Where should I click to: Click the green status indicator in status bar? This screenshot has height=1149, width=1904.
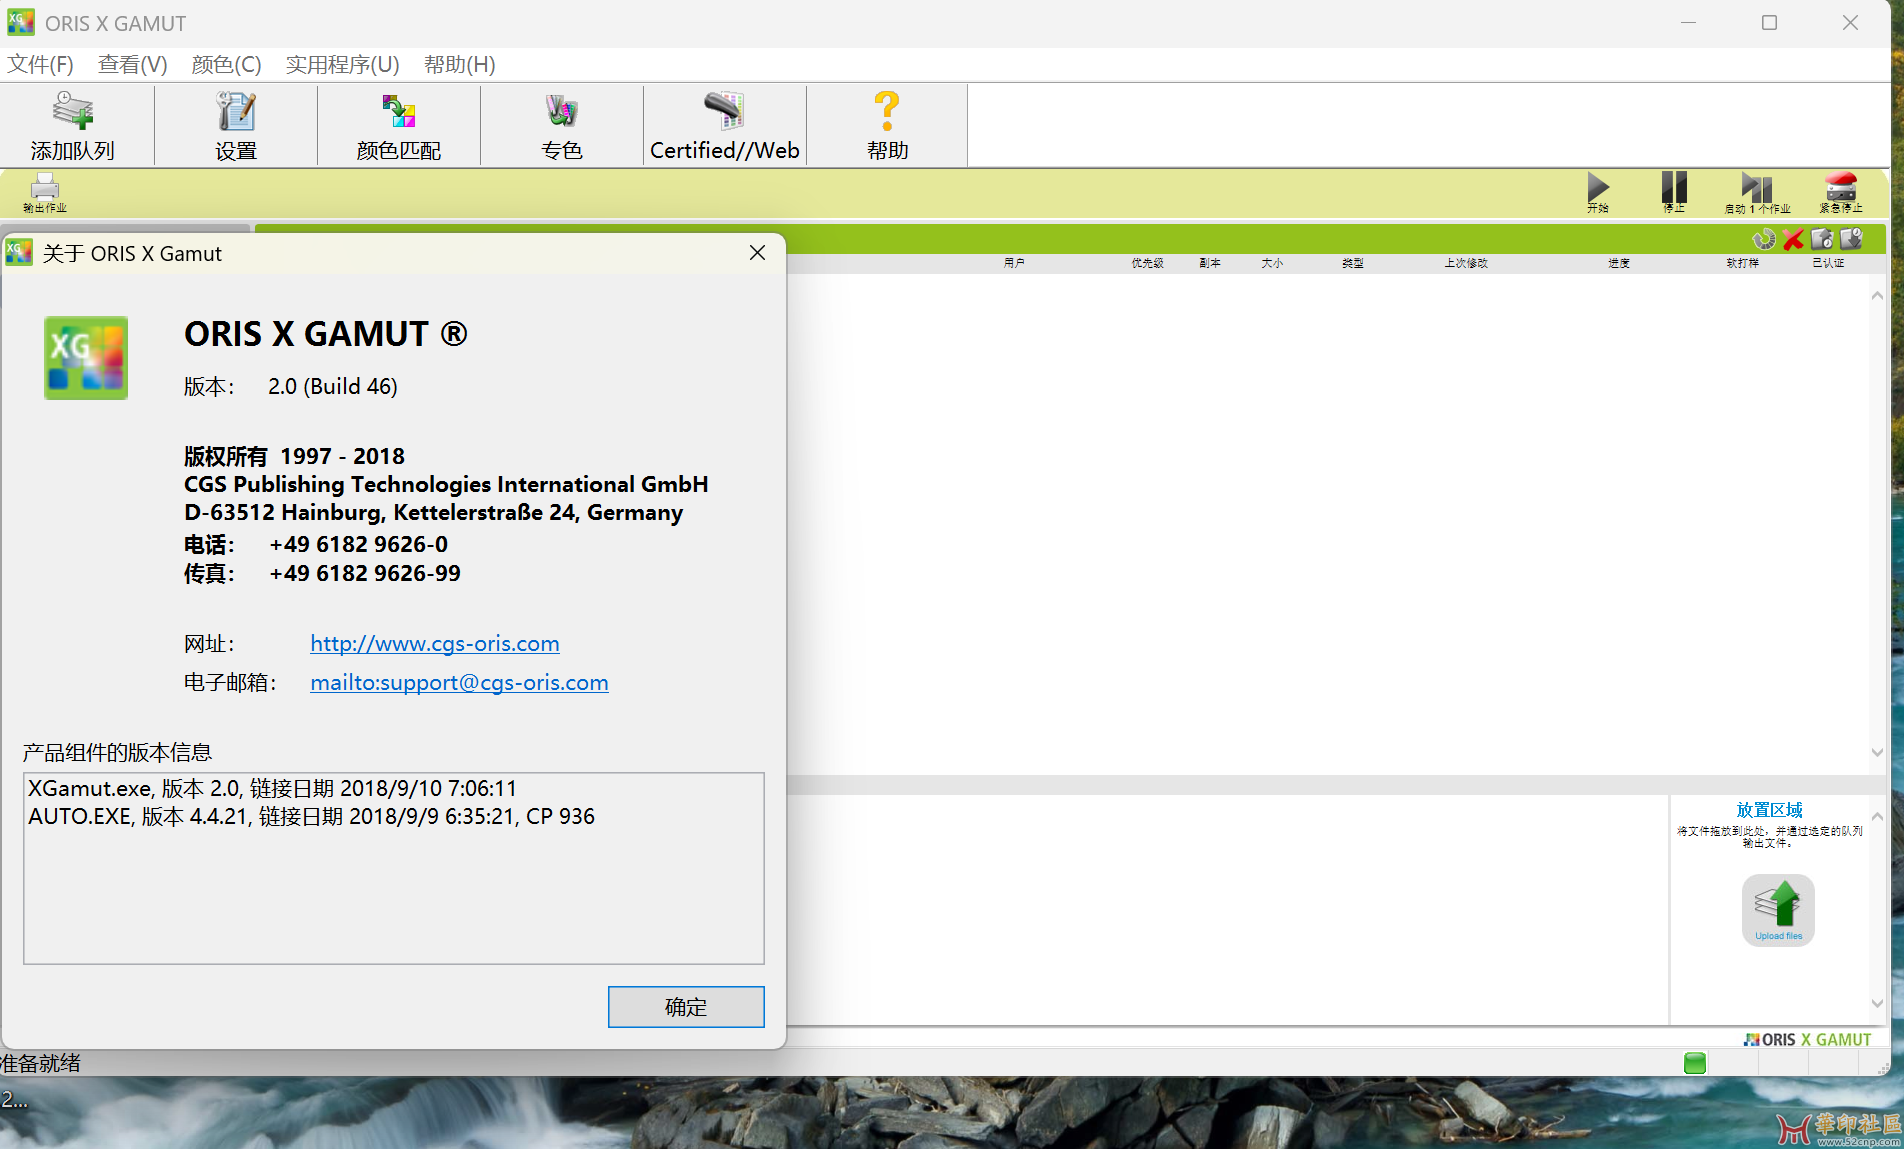click(1695, 1063)
